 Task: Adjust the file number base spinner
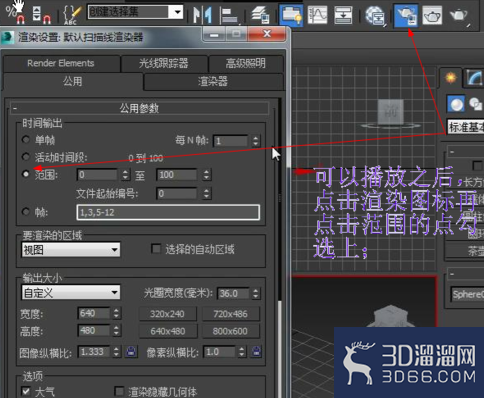click(x=207, y=193)
